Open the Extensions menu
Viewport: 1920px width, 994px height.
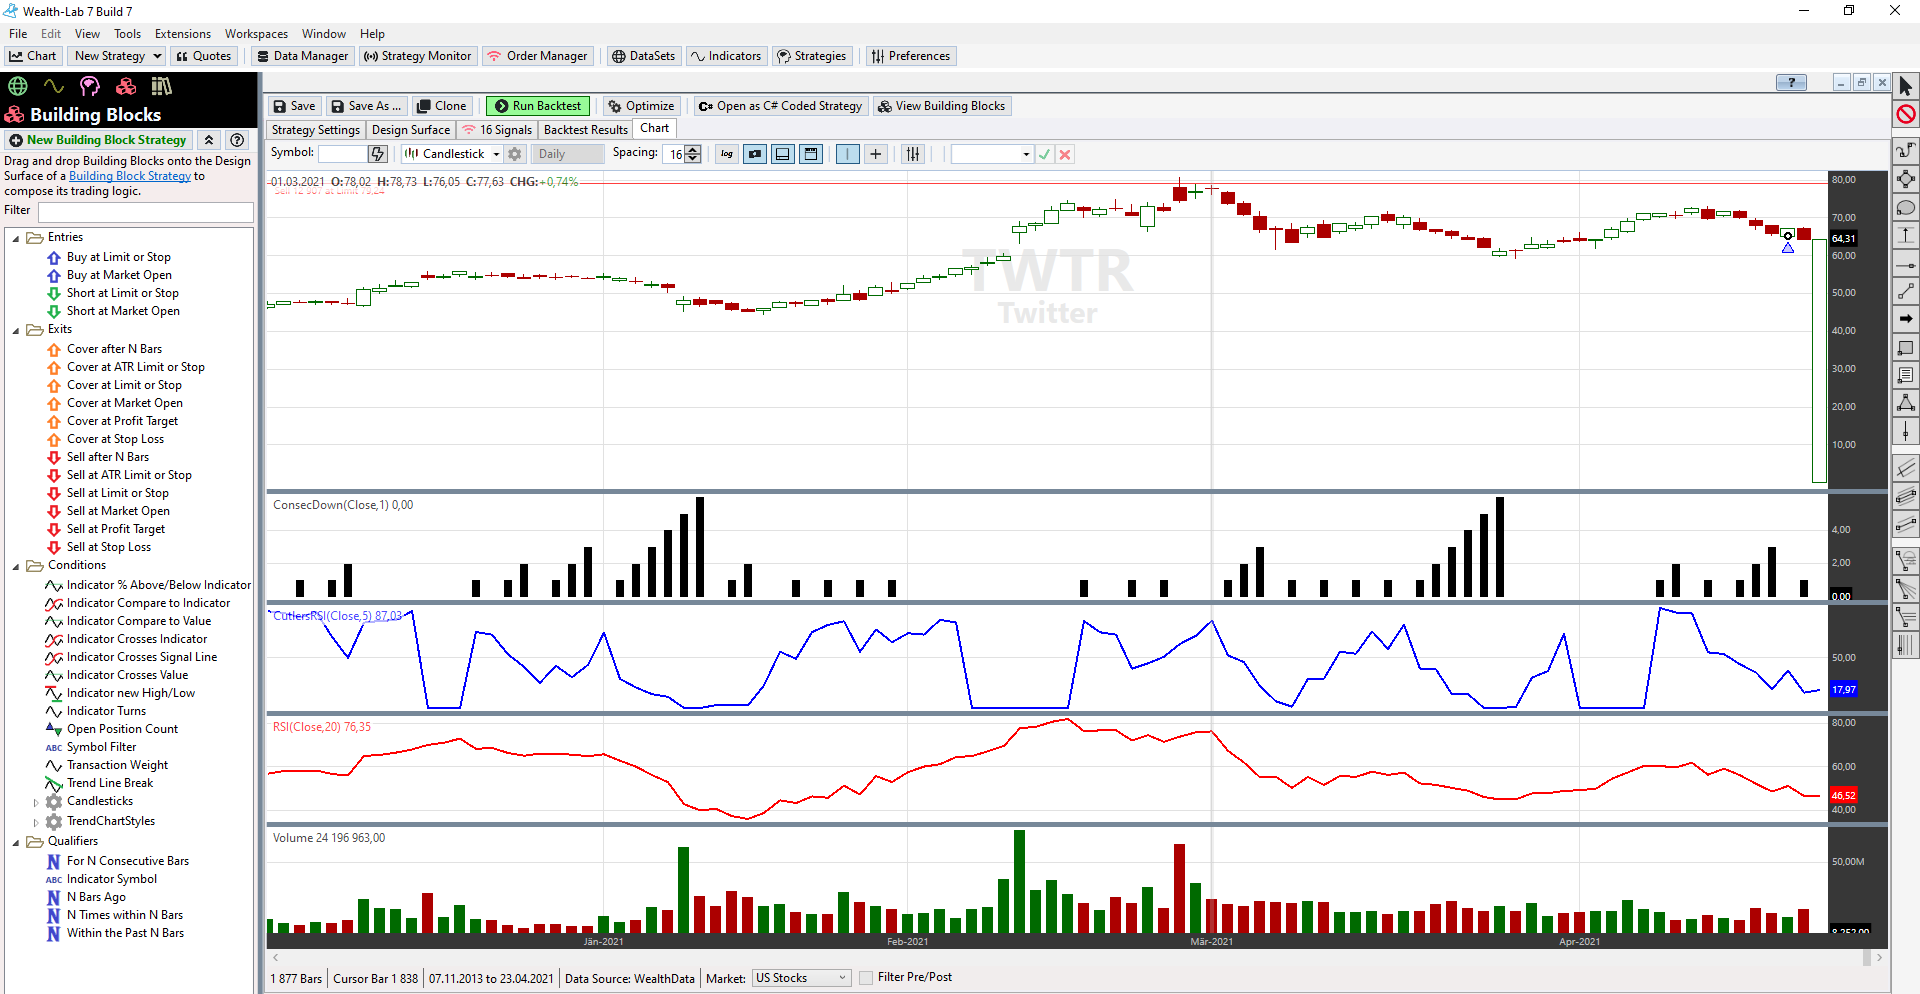click(x=183, y=34)
